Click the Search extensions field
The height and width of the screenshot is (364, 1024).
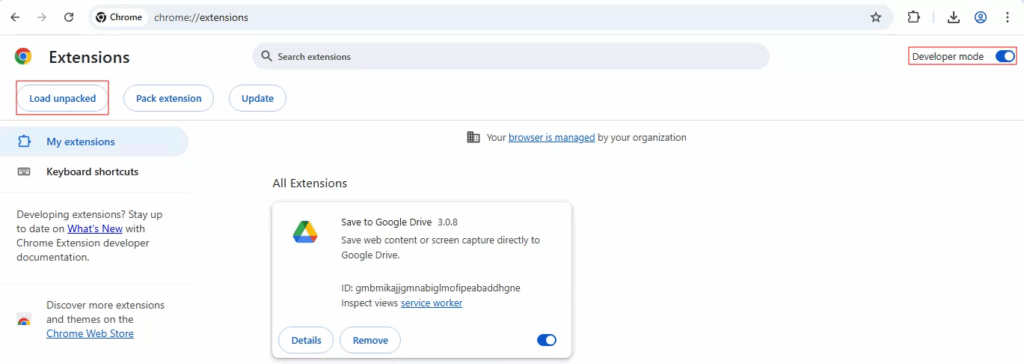511,57
